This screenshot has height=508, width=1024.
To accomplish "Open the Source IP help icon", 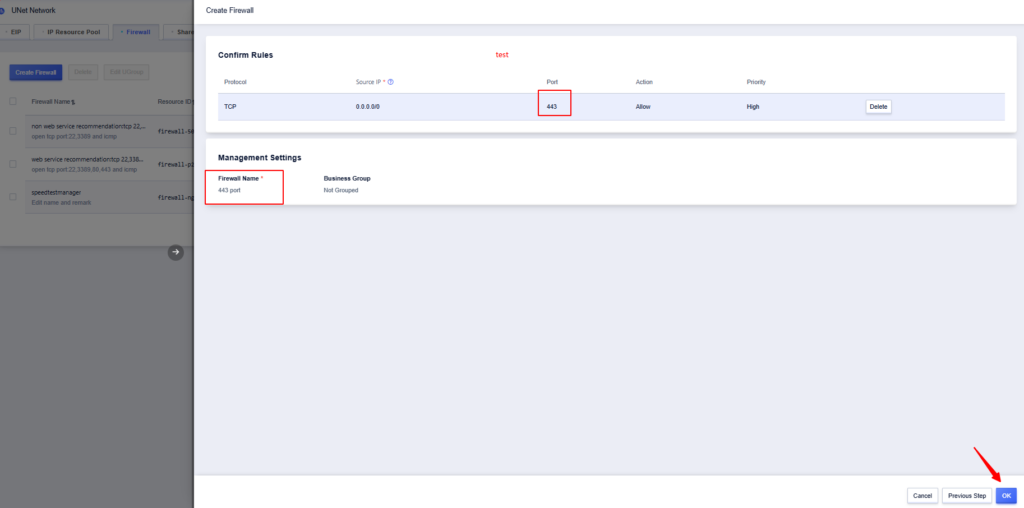I will [x=391, y=82].
